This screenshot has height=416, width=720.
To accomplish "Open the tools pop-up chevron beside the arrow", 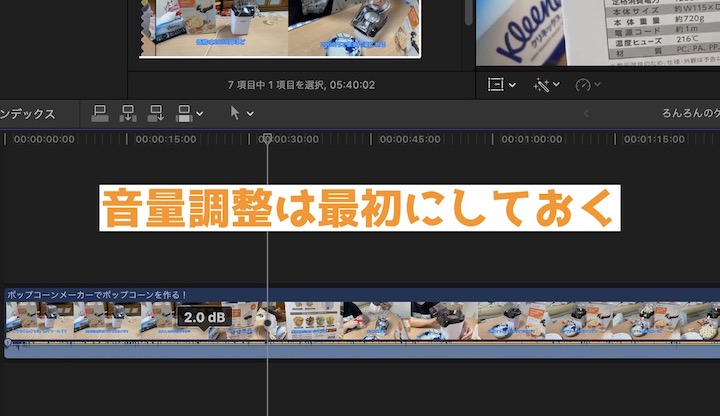I will coord(250,113).
